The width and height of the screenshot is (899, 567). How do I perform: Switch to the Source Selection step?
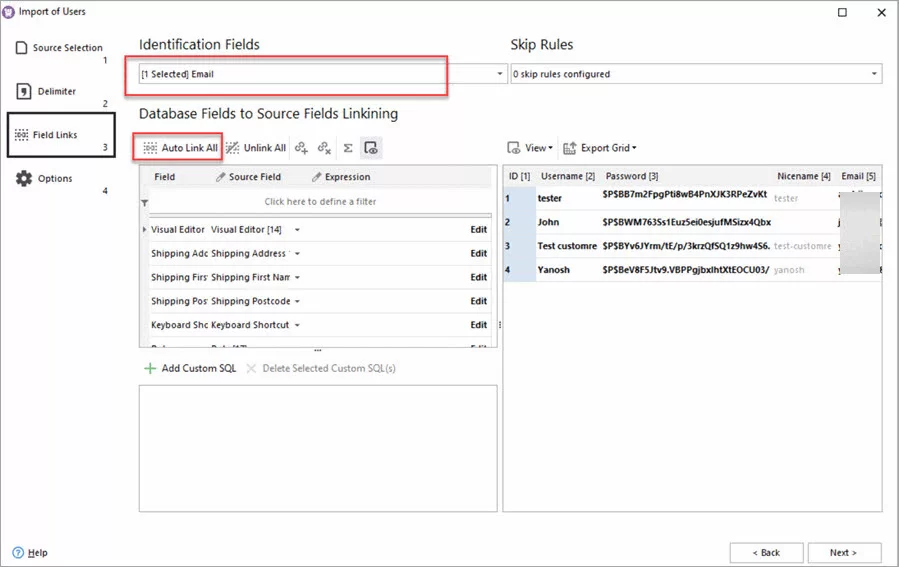(x=58, y=48)
